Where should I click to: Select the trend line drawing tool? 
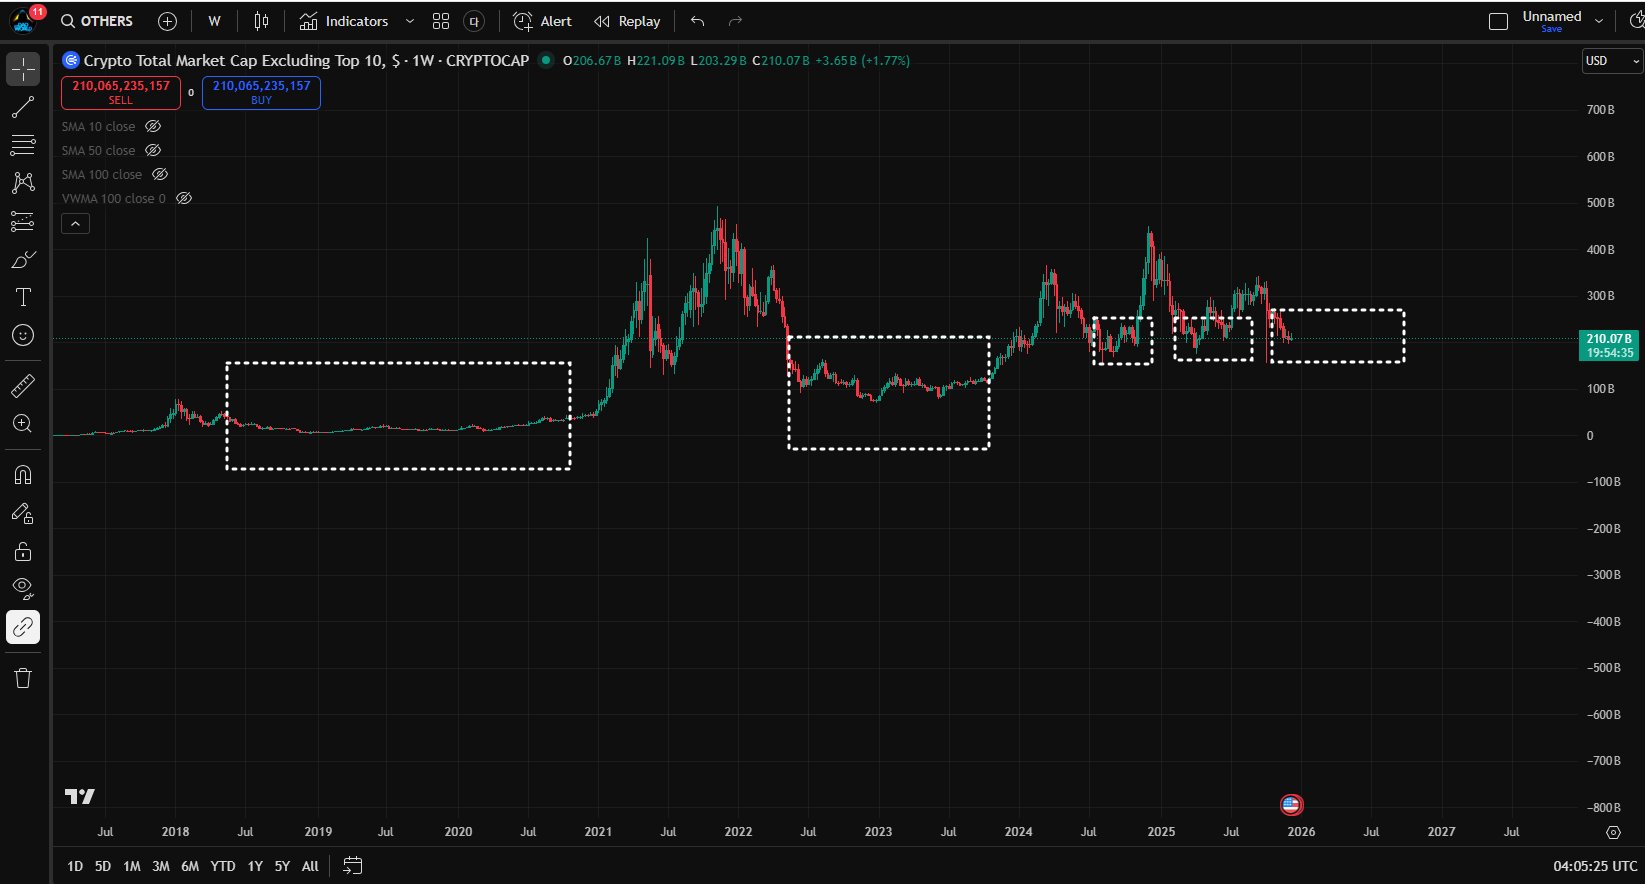[23, 107]
